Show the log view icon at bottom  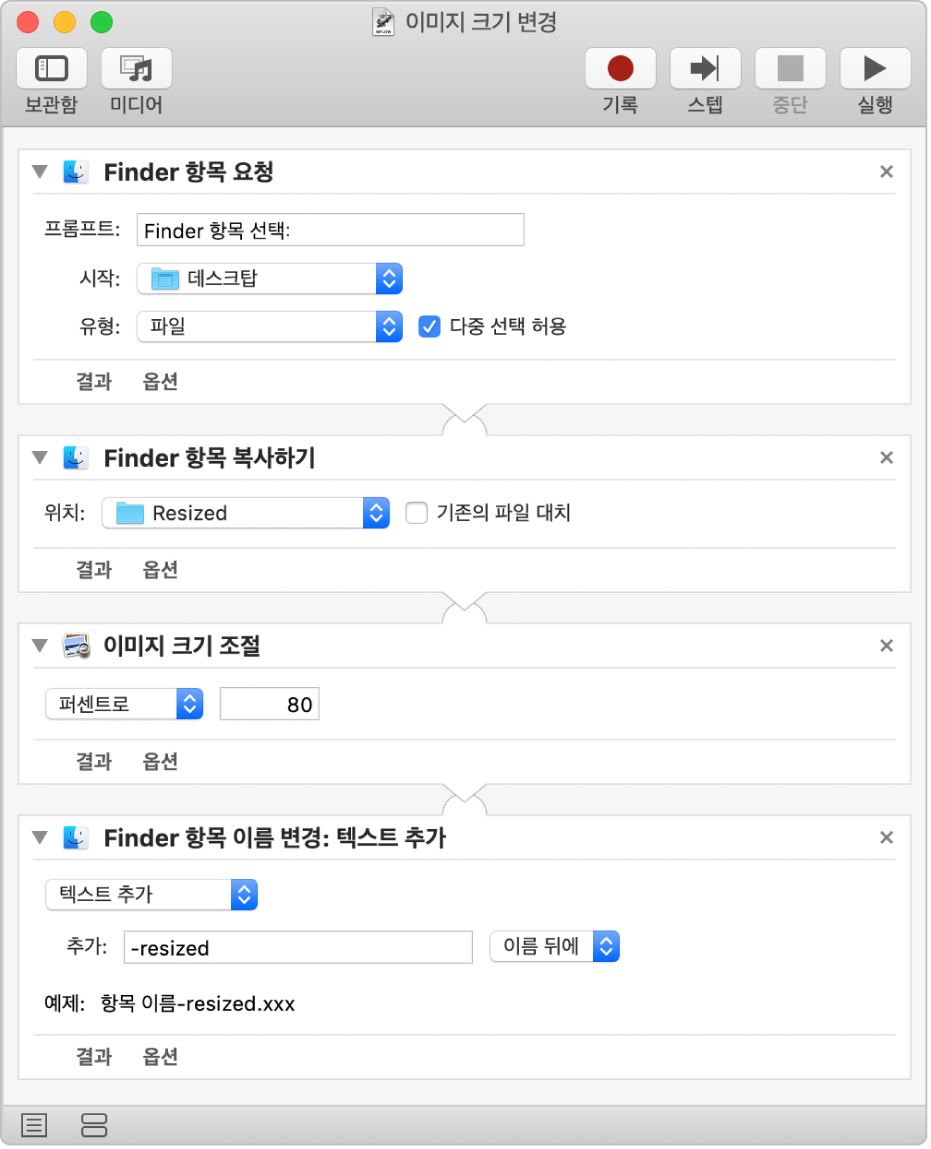(x=34, y=1125)
